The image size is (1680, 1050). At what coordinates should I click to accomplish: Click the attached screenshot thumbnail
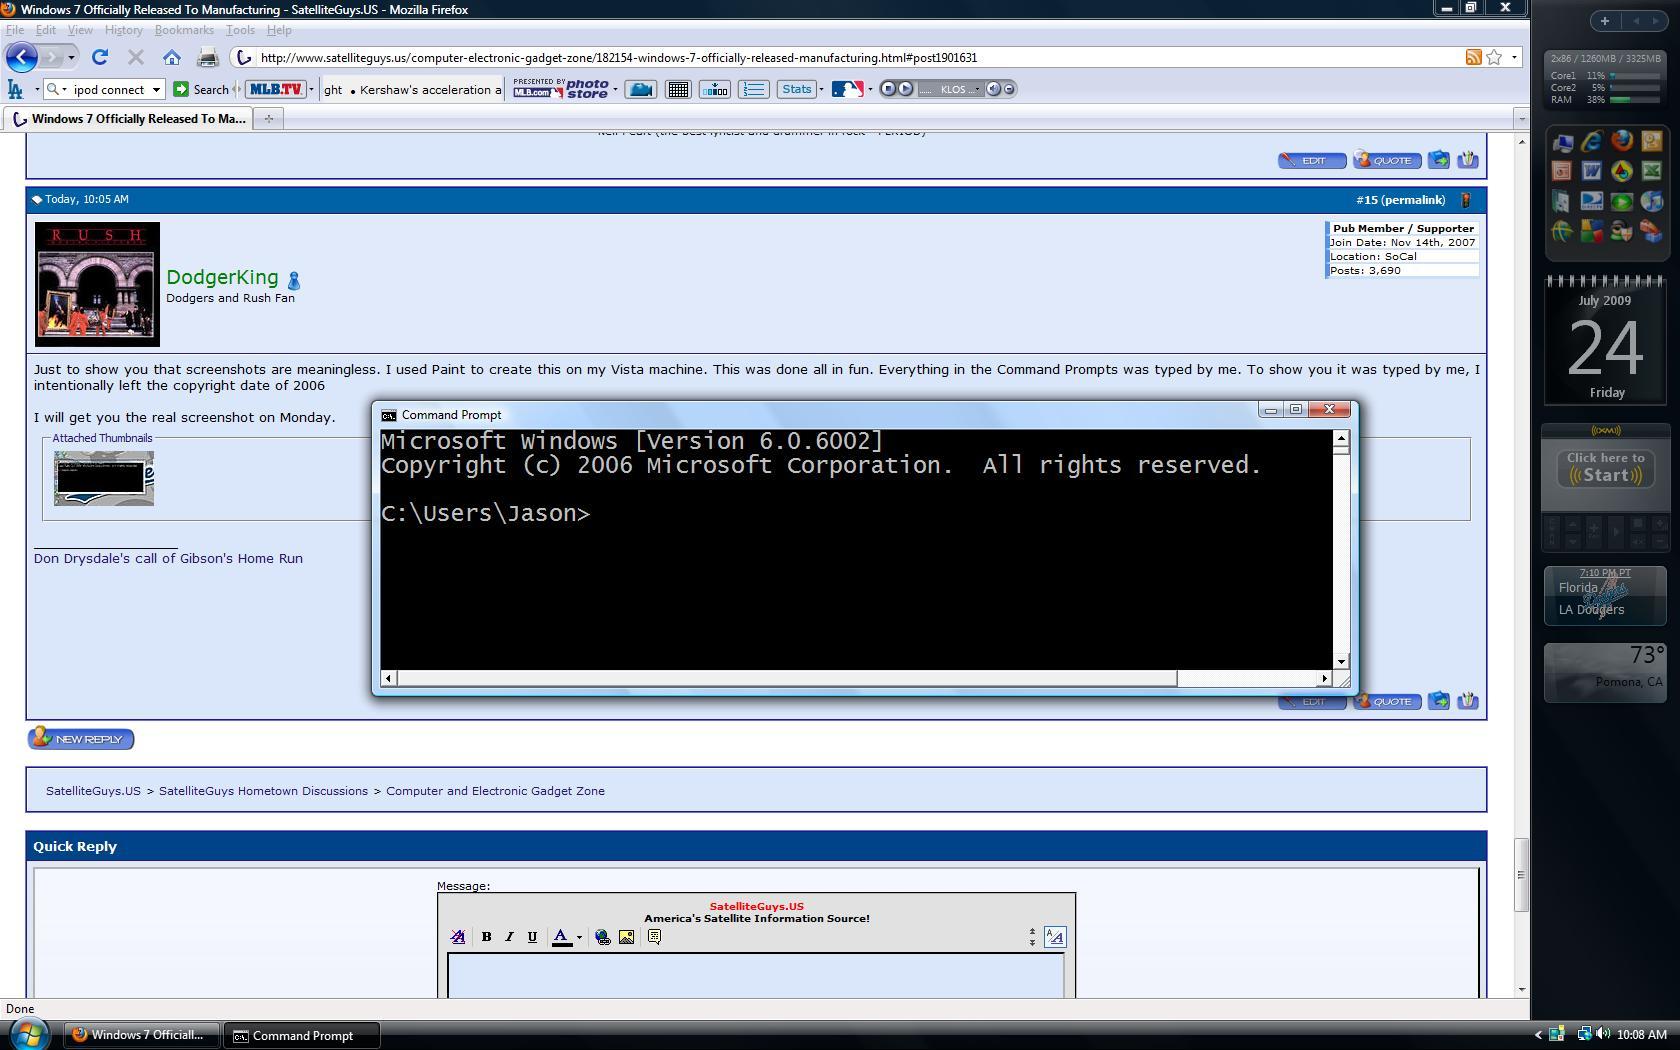click(104, 478)
